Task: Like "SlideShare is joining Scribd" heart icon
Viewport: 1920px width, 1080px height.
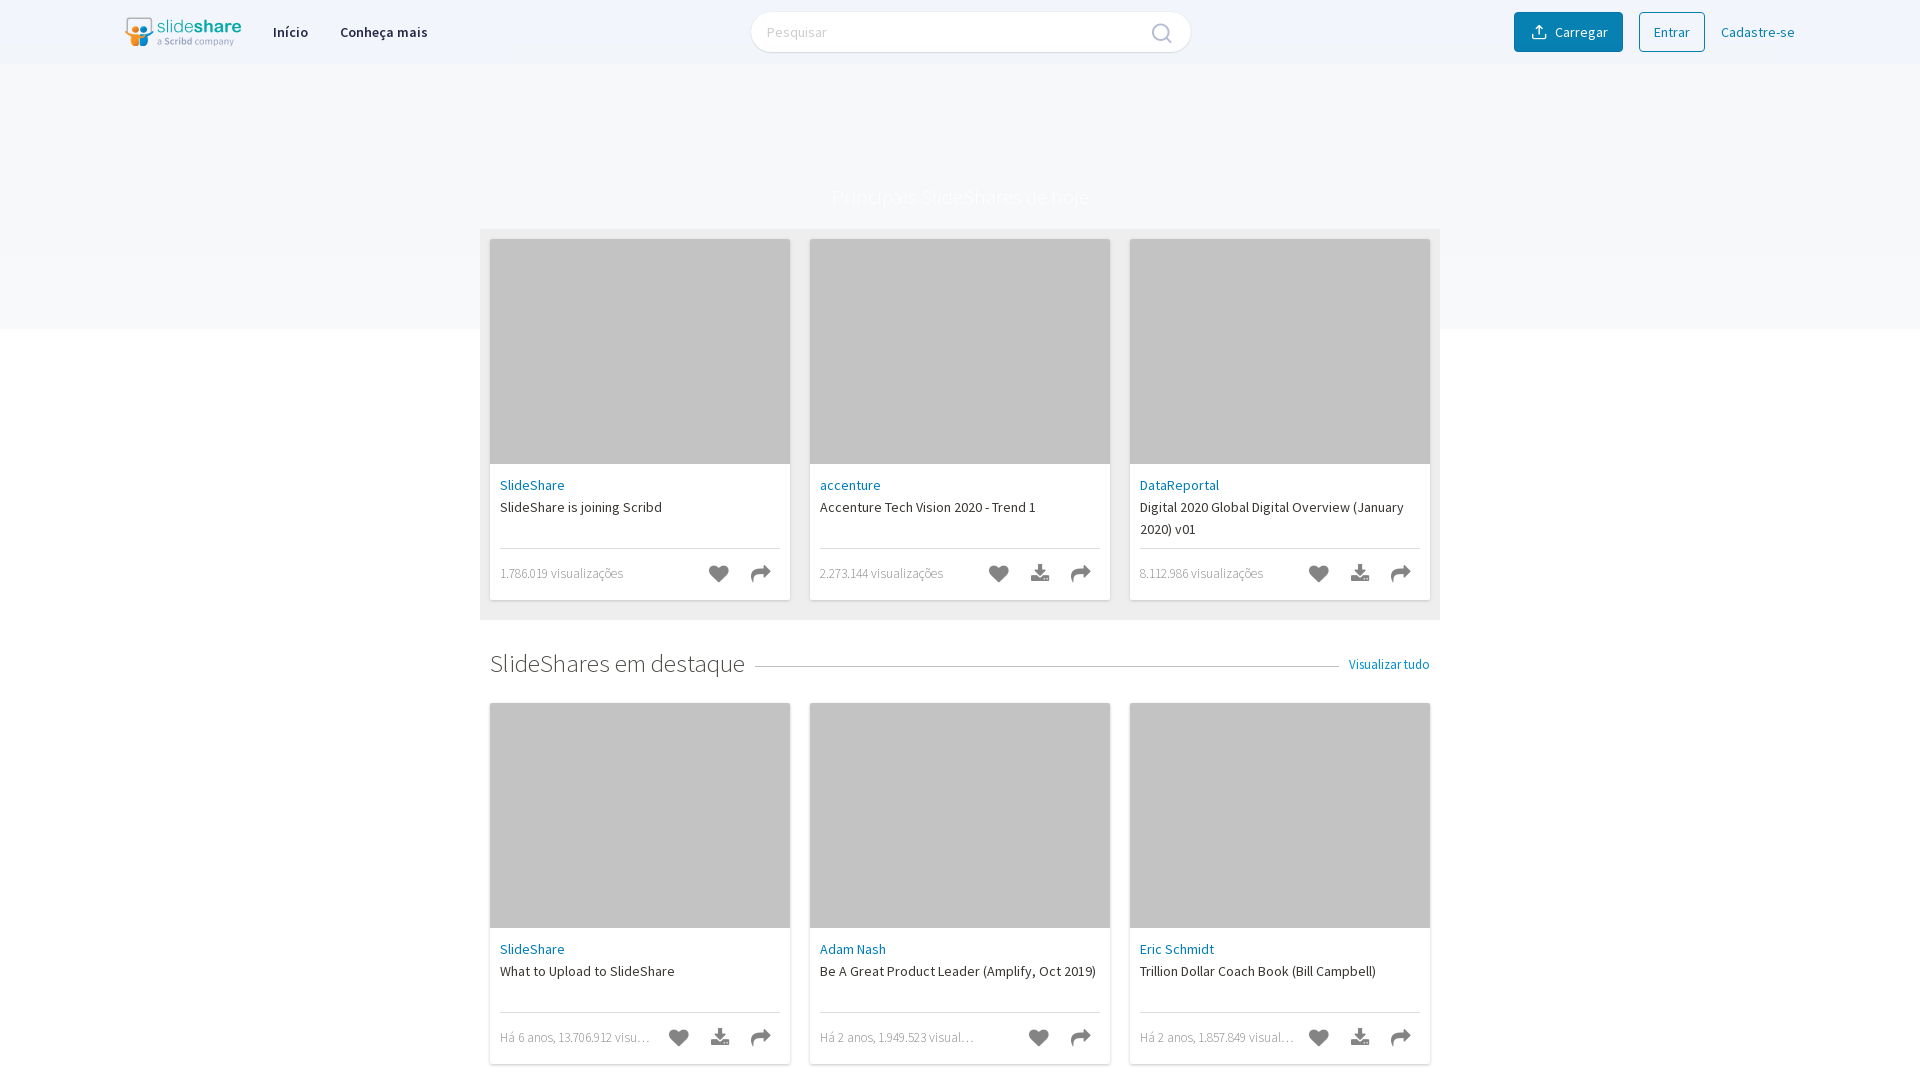Action: click(719, 574)
